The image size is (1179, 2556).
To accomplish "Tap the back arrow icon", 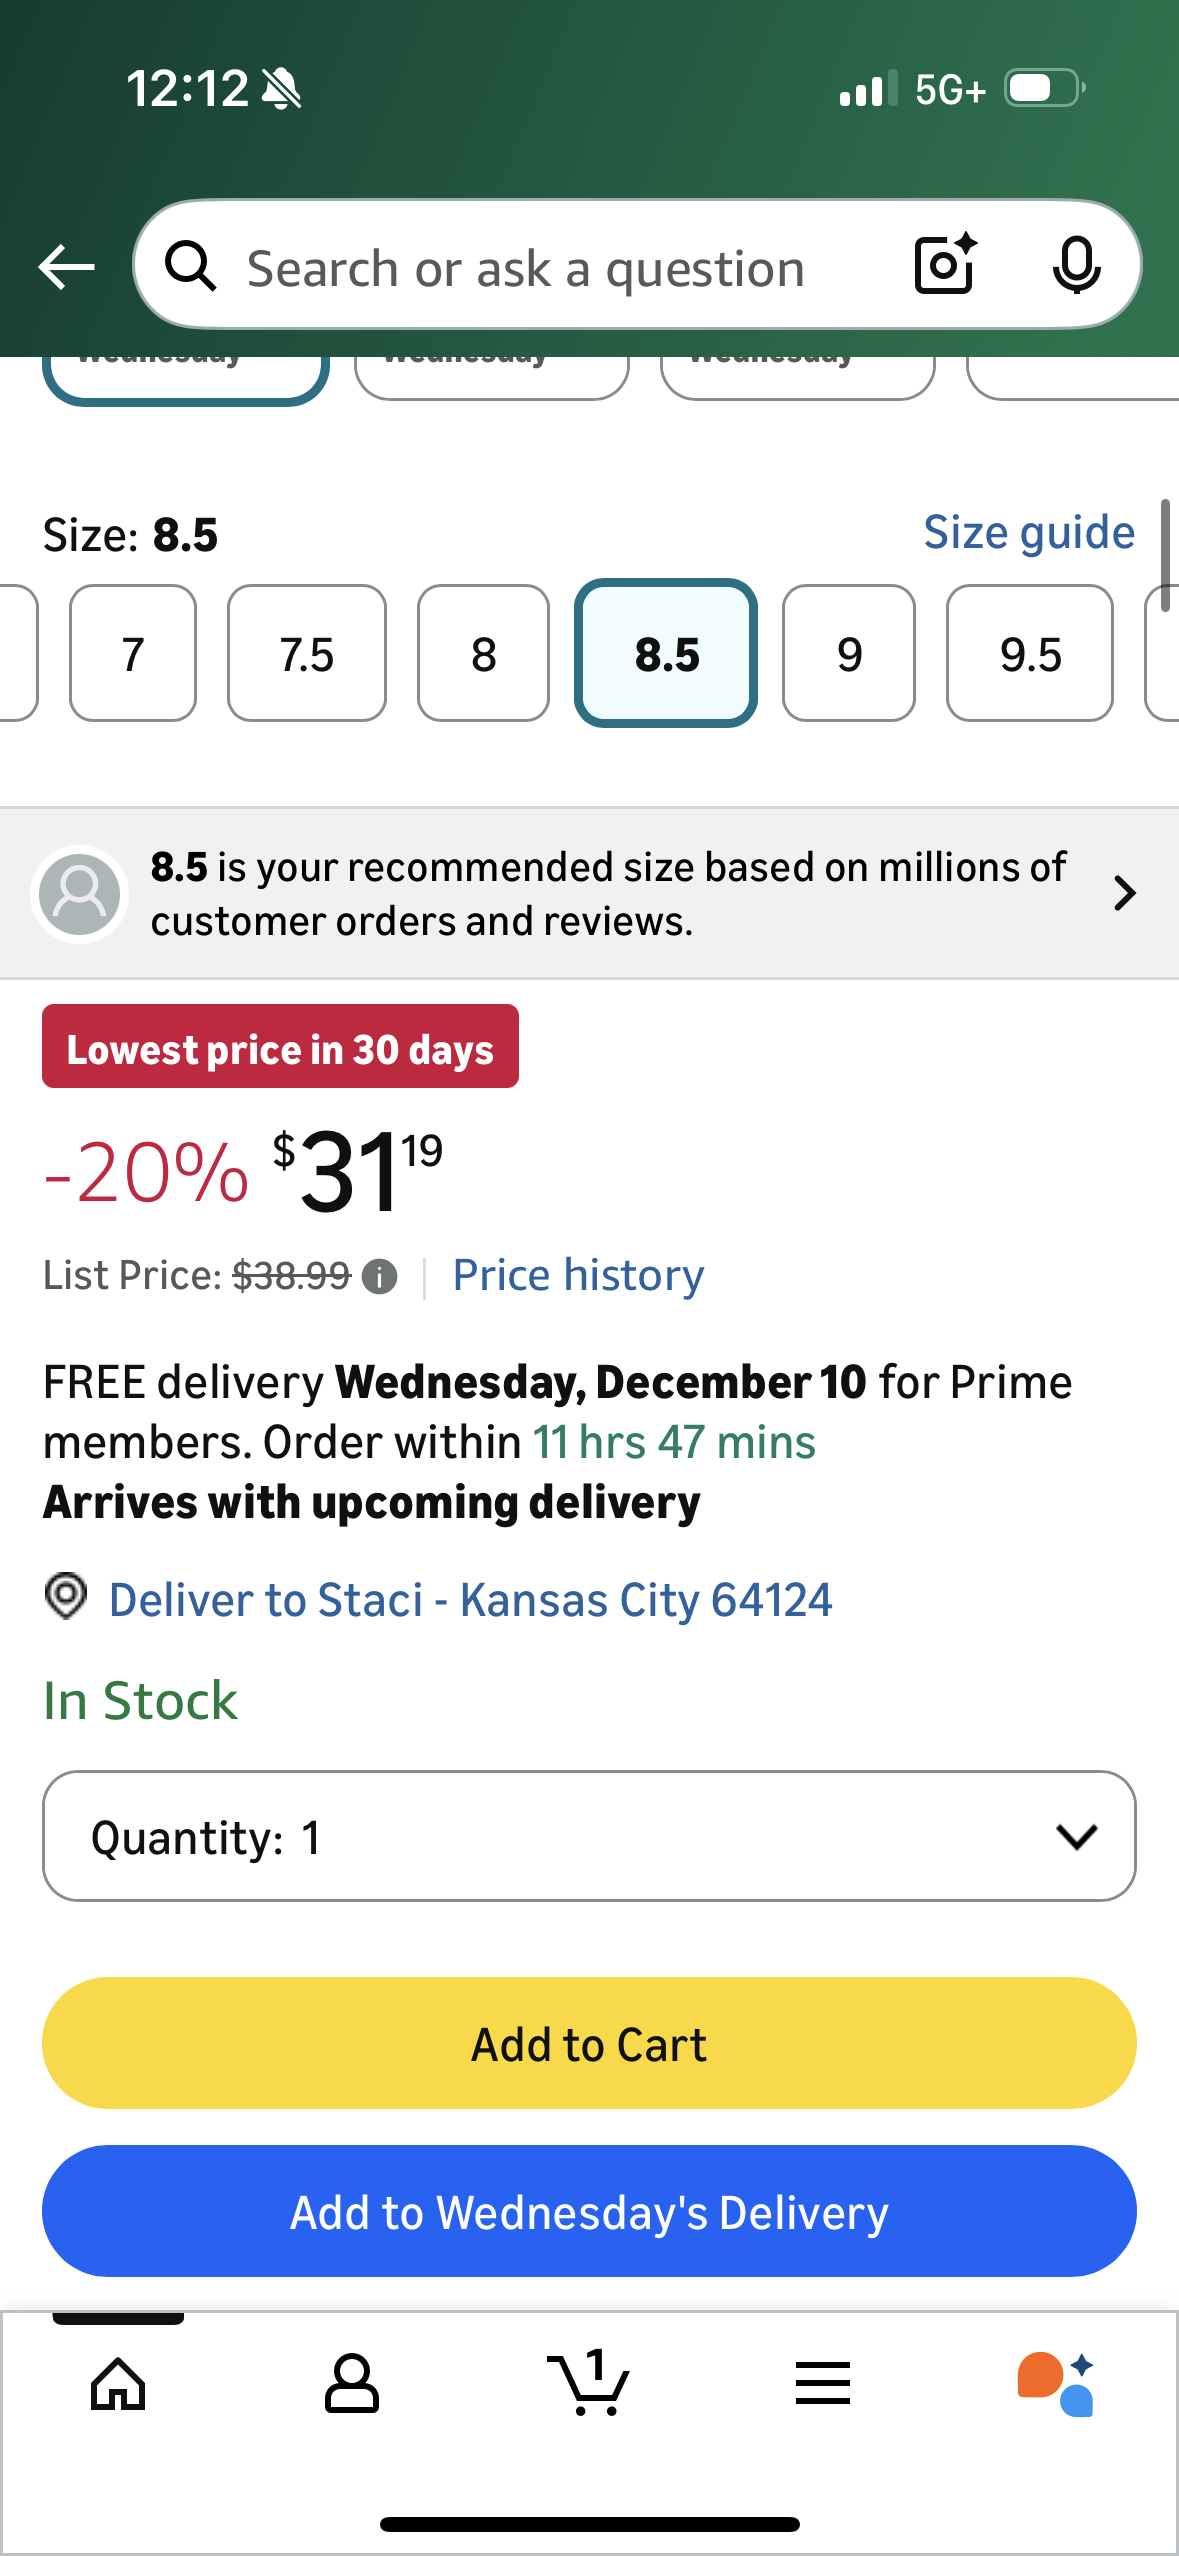I will click(x=66, y=267).
